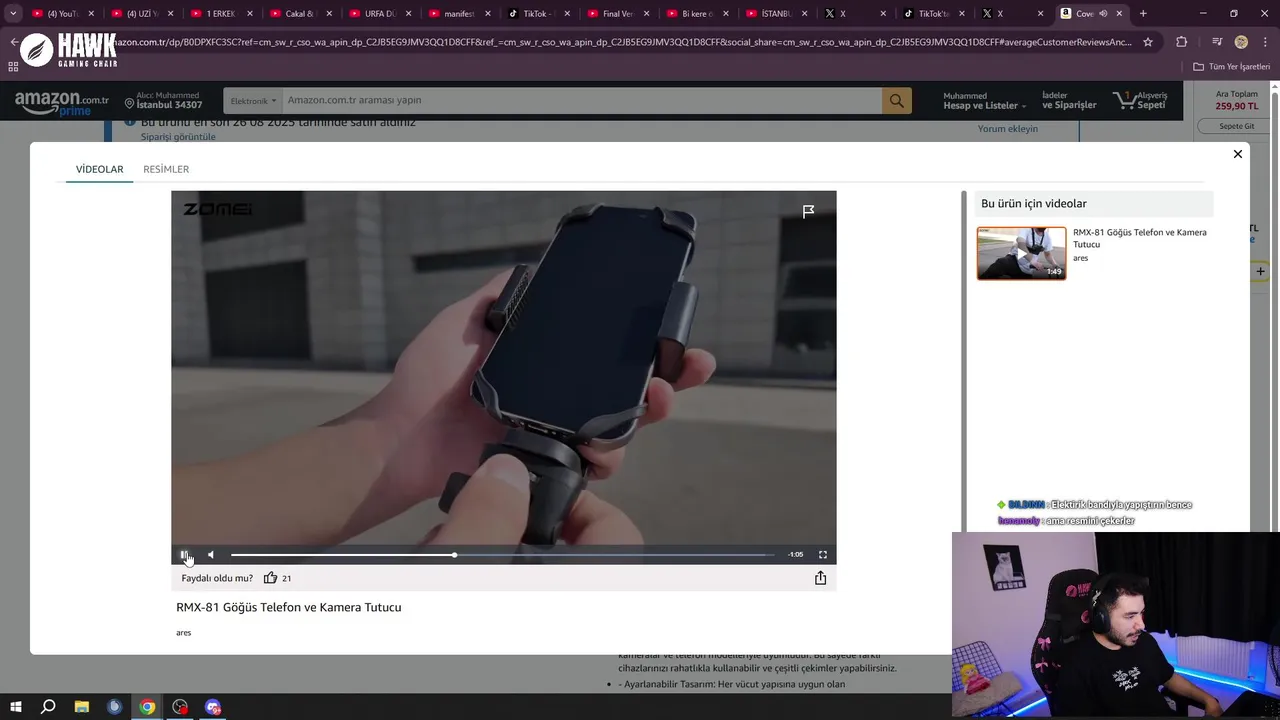1280x720 pixels.
Task: Change delivery address İstanbul 34307
Action: 163,101
